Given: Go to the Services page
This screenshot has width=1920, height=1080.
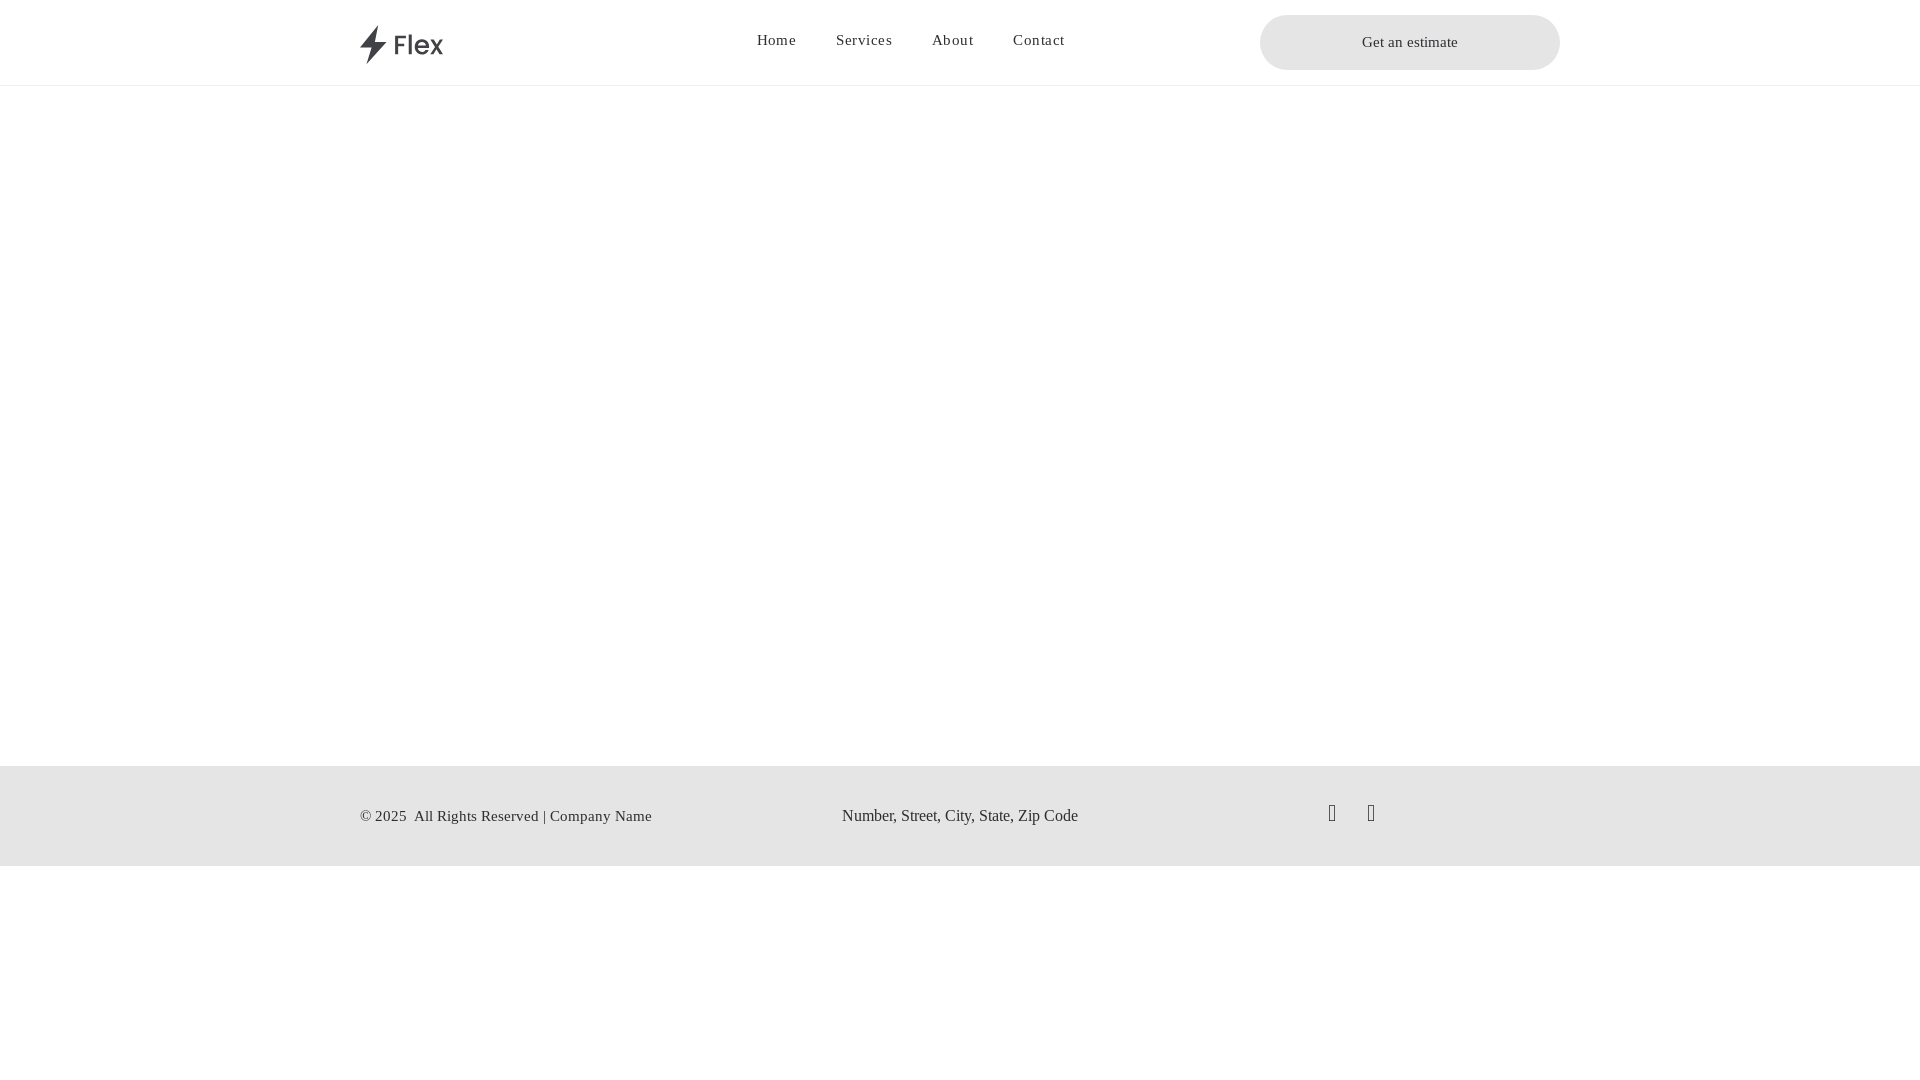Looking at the screenshot, I should click(864, 40).
